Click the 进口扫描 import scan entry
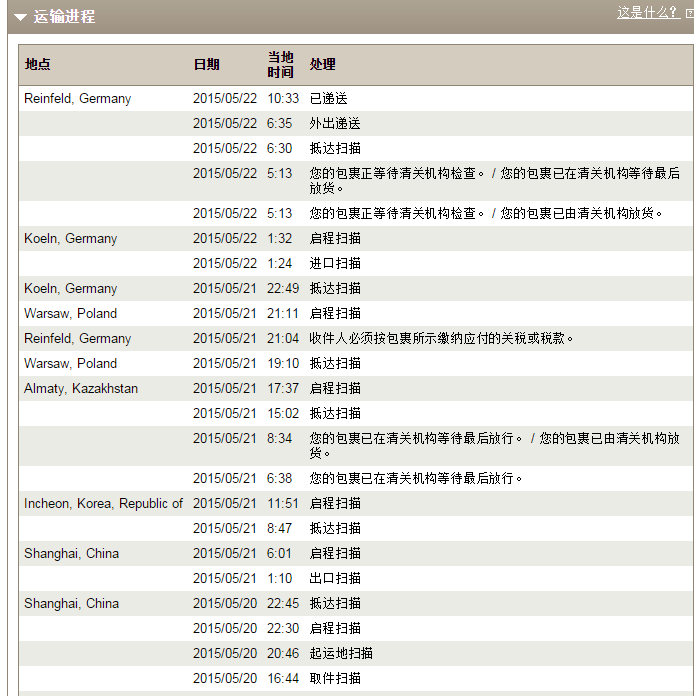This screenshot has width=694, height=696. pos(334,264)
